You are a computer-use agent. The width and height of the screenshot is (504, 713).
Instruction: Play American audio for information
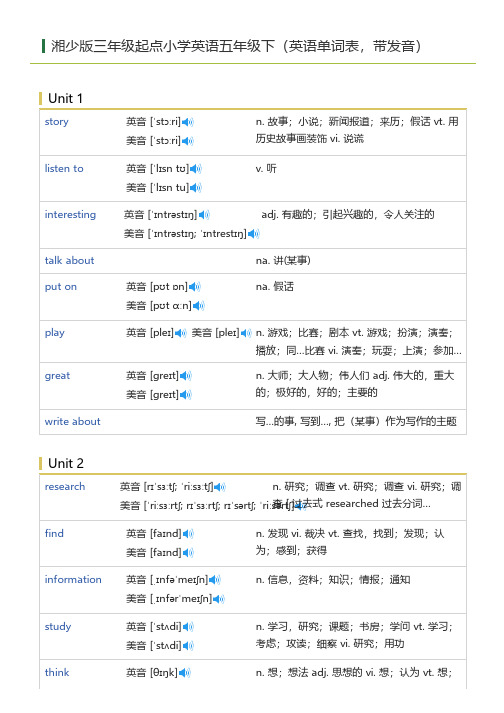[x=219, y=599]
